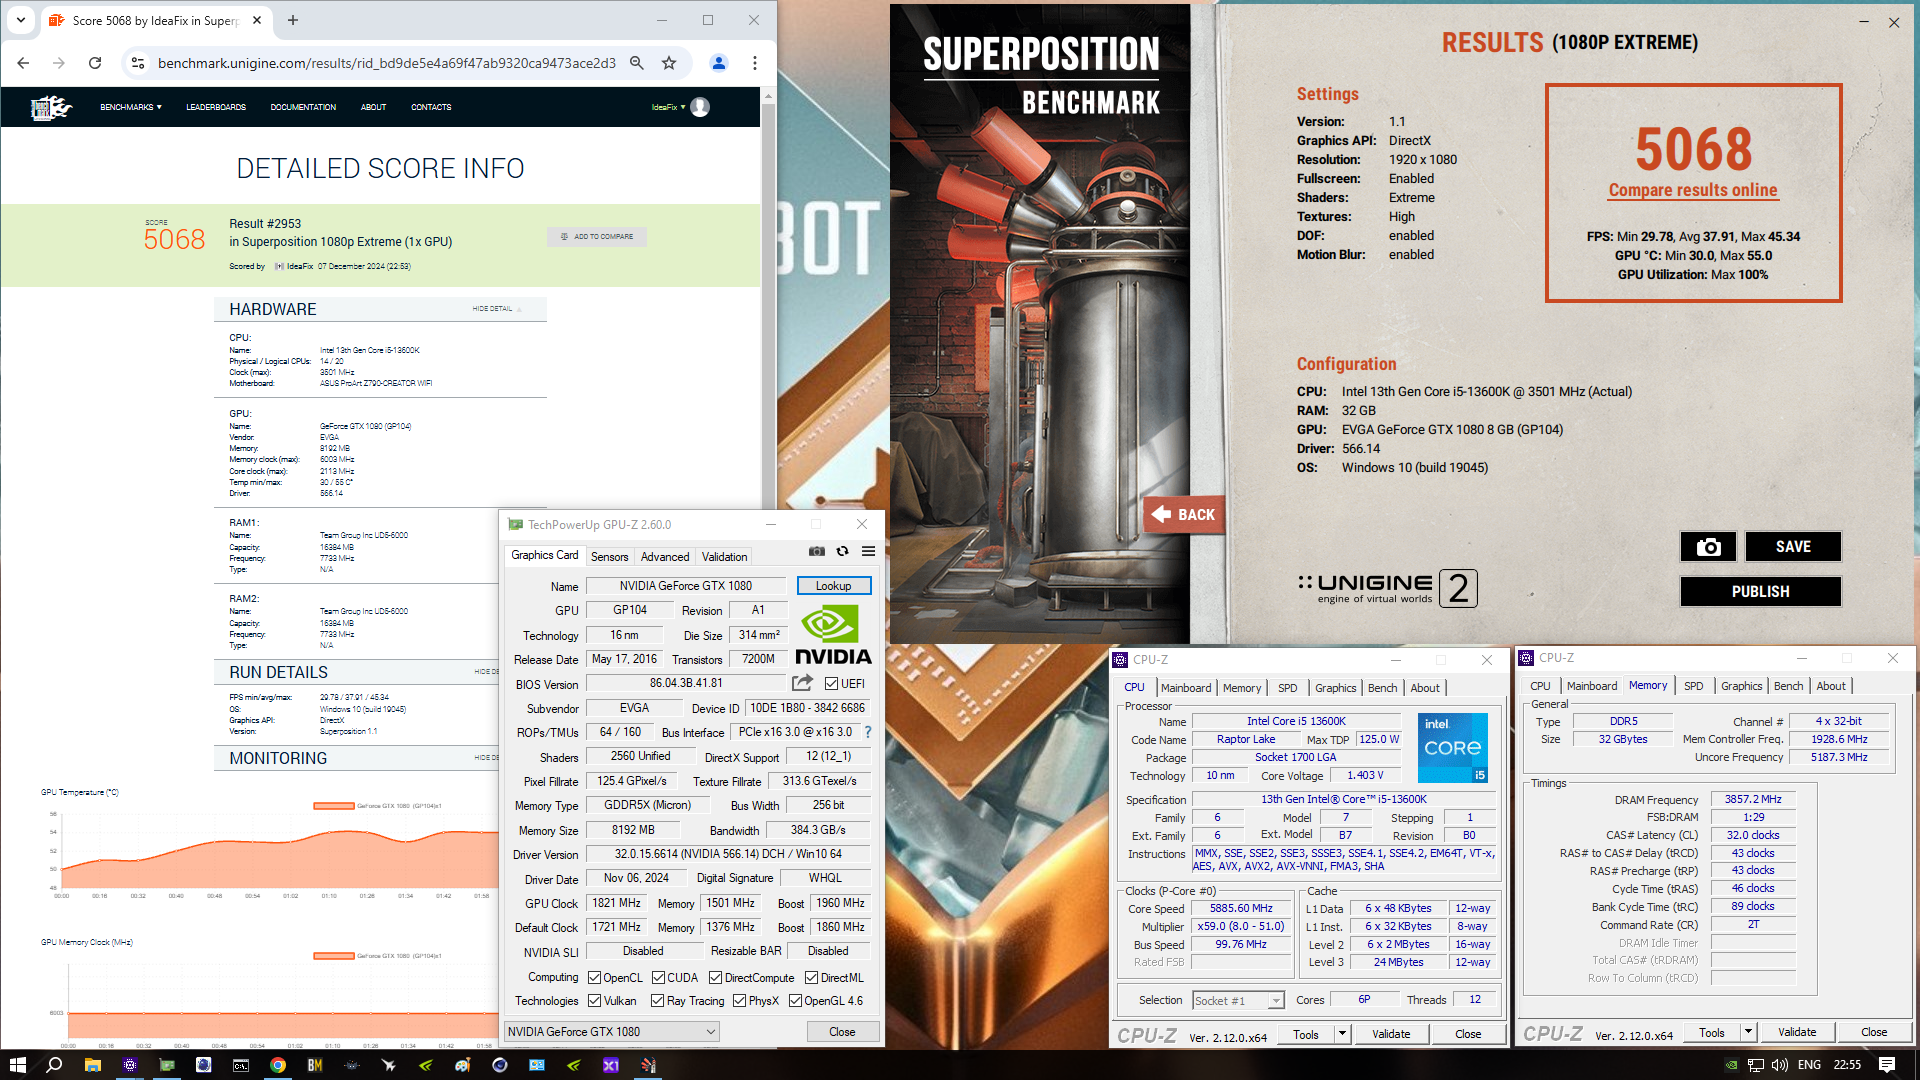Toggle the DirectML checkbox
This screenshot has height=1080, width=1920.
click(812, 978)
